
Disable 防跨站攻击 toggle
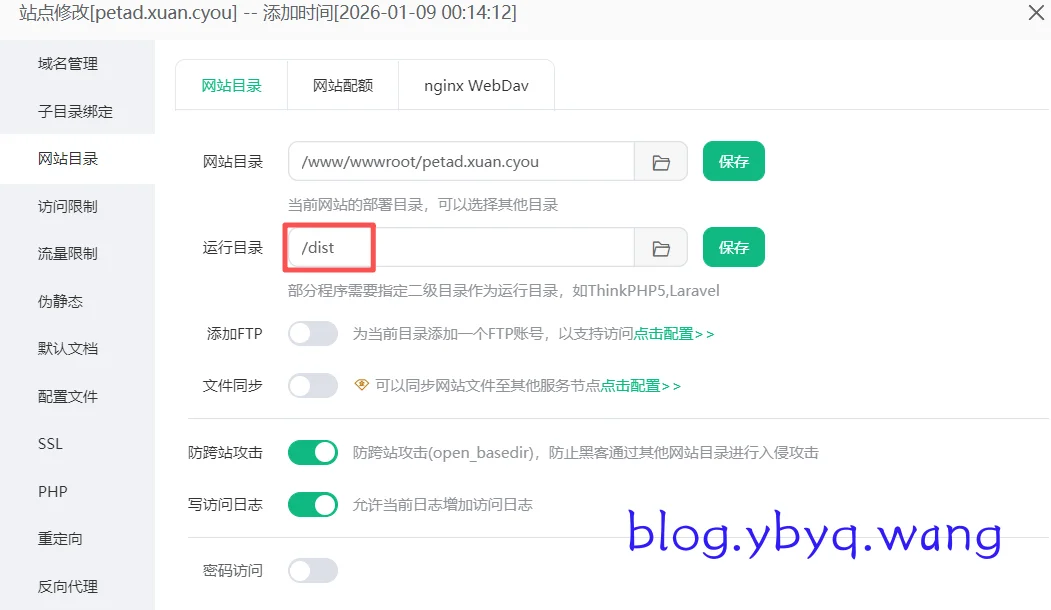(313, 452)
